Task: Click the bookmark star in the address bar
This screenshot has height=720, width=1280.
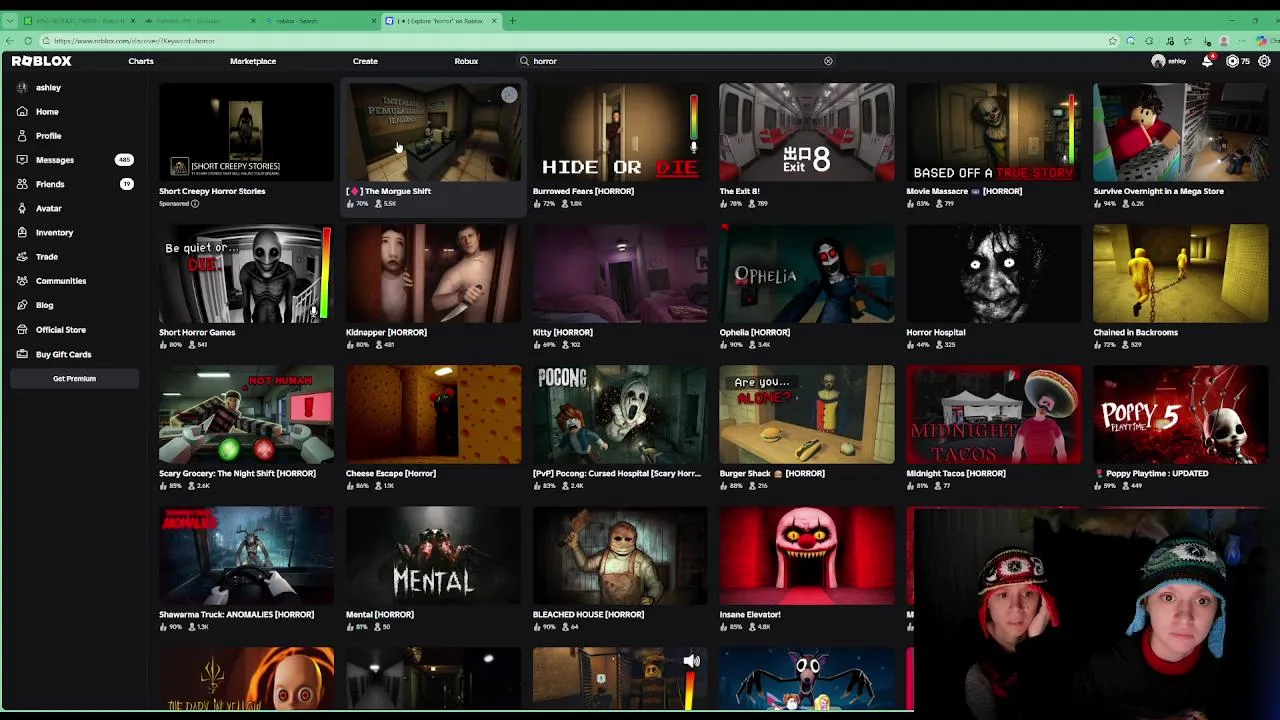Action: pyautogui.click(x=1112, y=41)
